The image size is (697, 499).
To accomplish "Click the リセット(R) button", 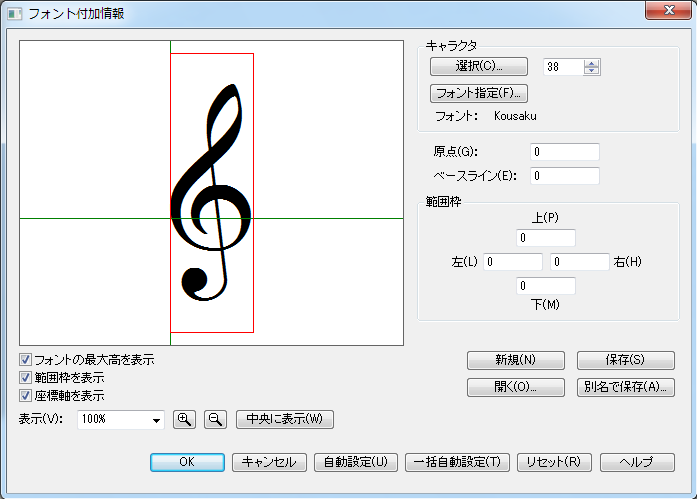I will coord(554,462).
